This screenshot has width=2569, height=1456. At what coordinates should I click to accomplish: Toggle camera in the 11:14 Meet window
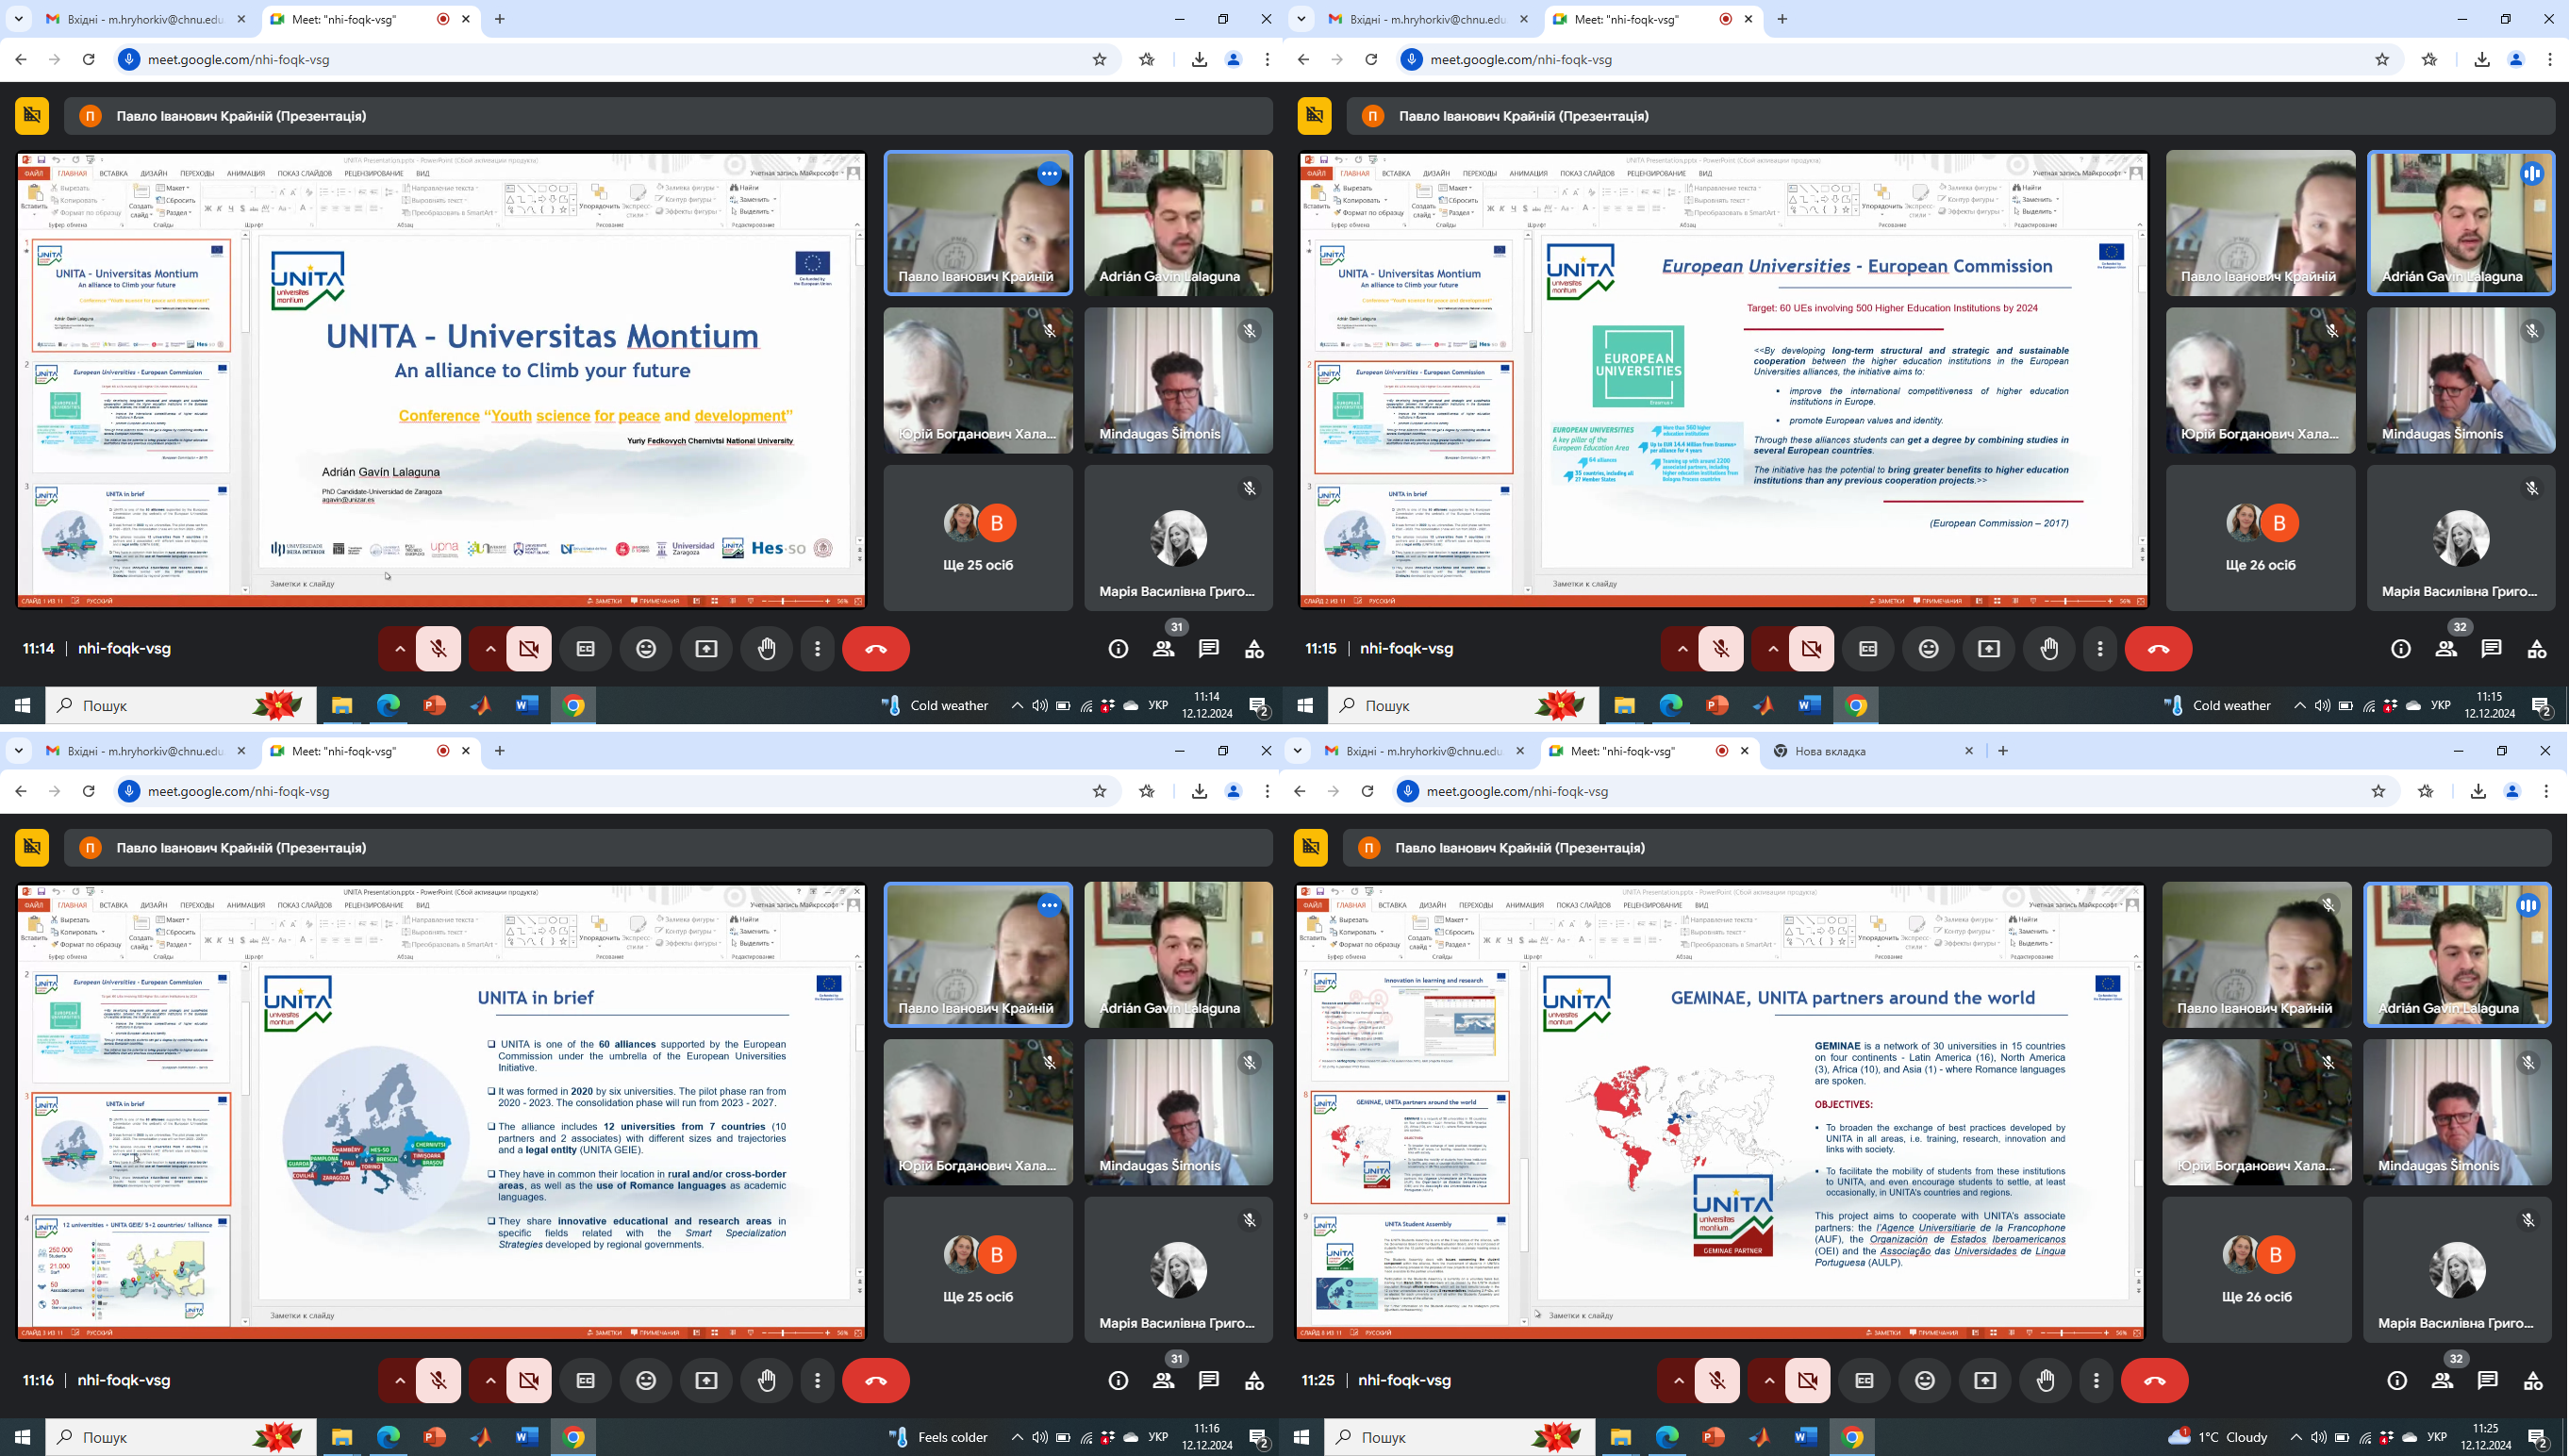(529, 649)
